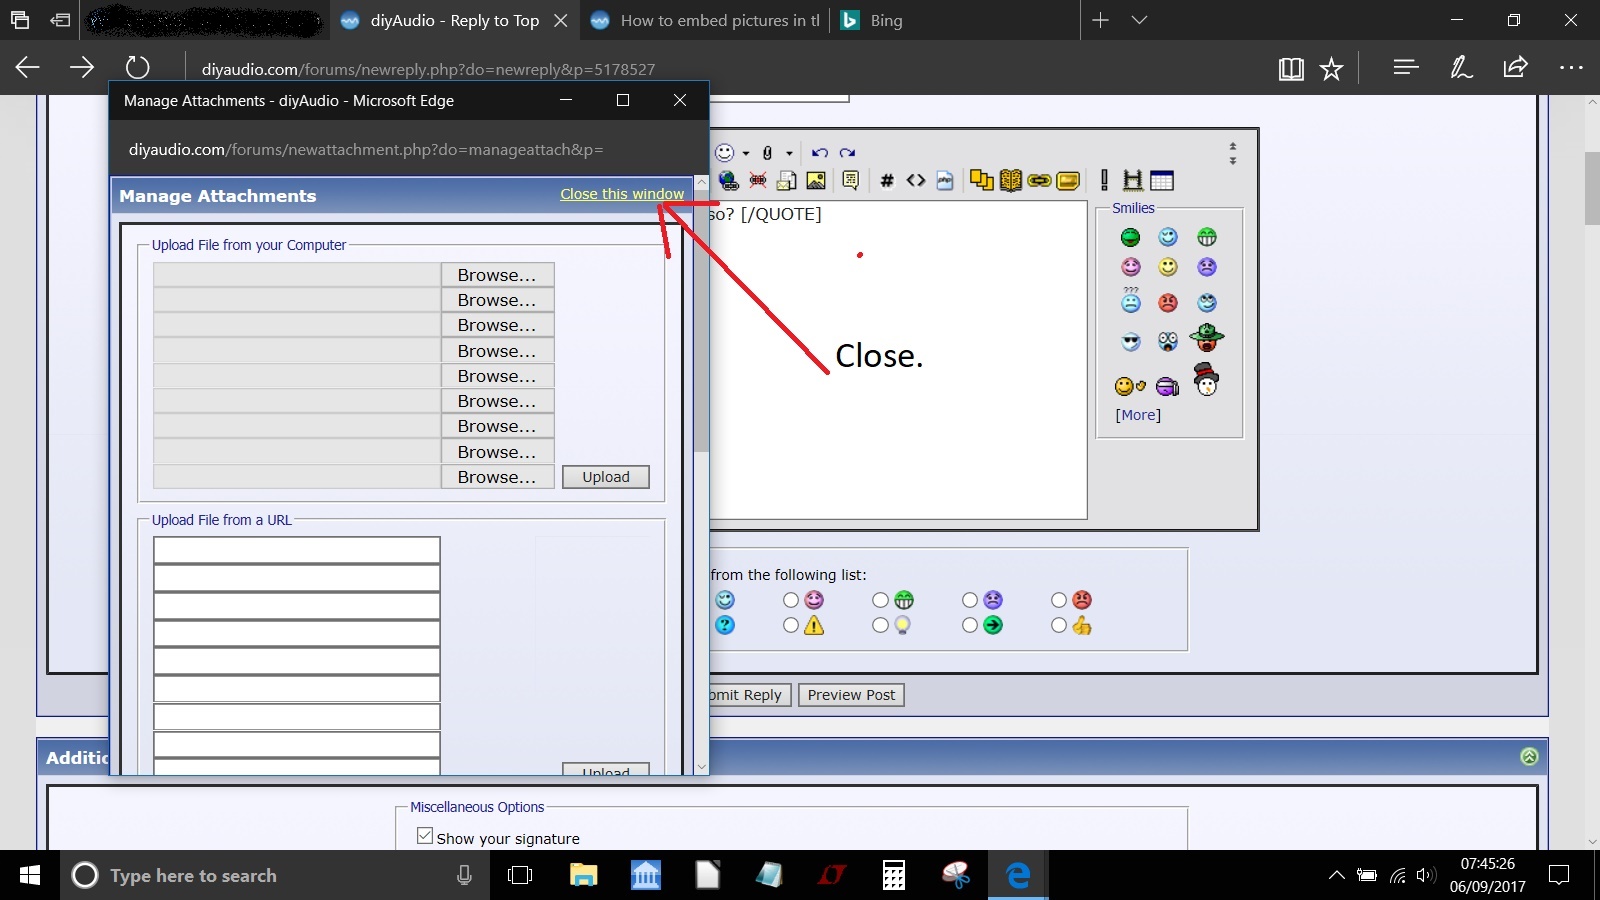Insert the red angry smiley from Smilies panel
Image resolution: width=1600 pixels, height=900 pixels.
[x=1168, y=303]
